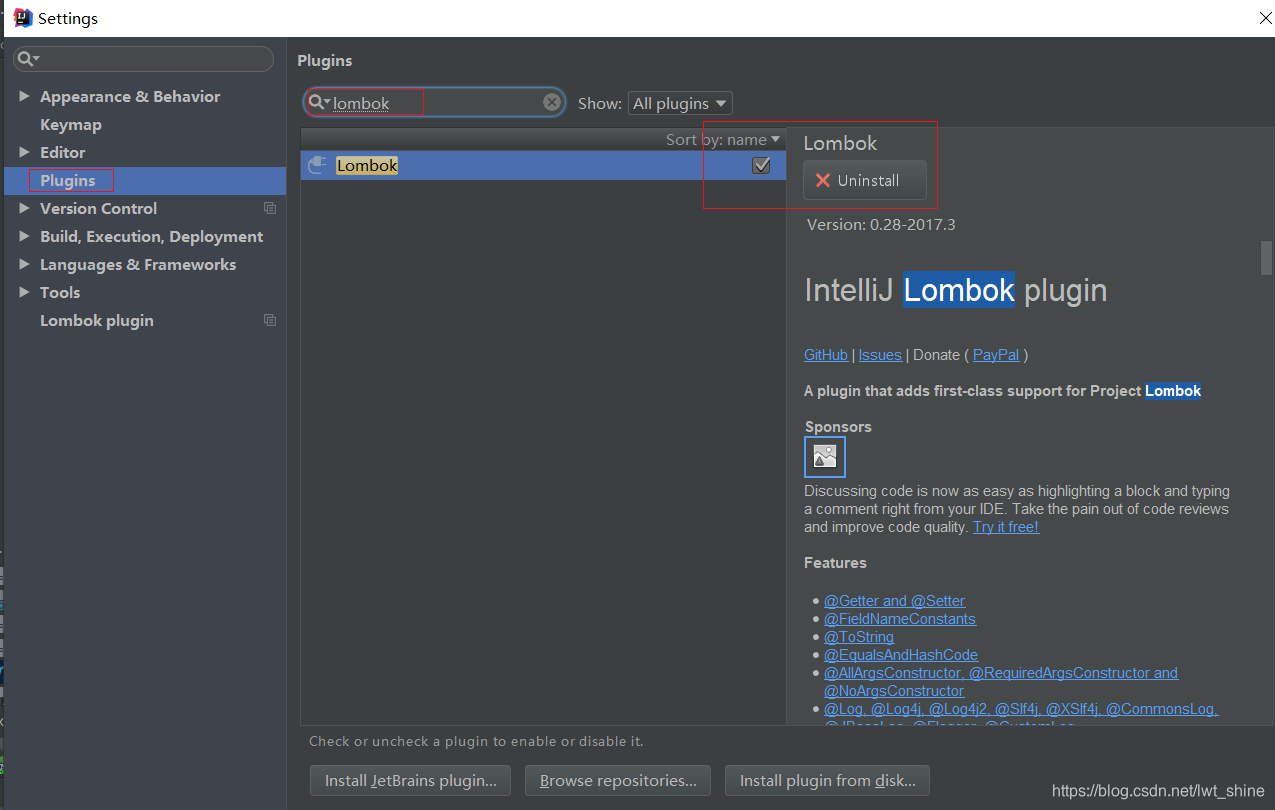Click the Sponsors image placeholder
This screenshot has width=1275, height=810.
pyautogui.click(x=824, y=456)
